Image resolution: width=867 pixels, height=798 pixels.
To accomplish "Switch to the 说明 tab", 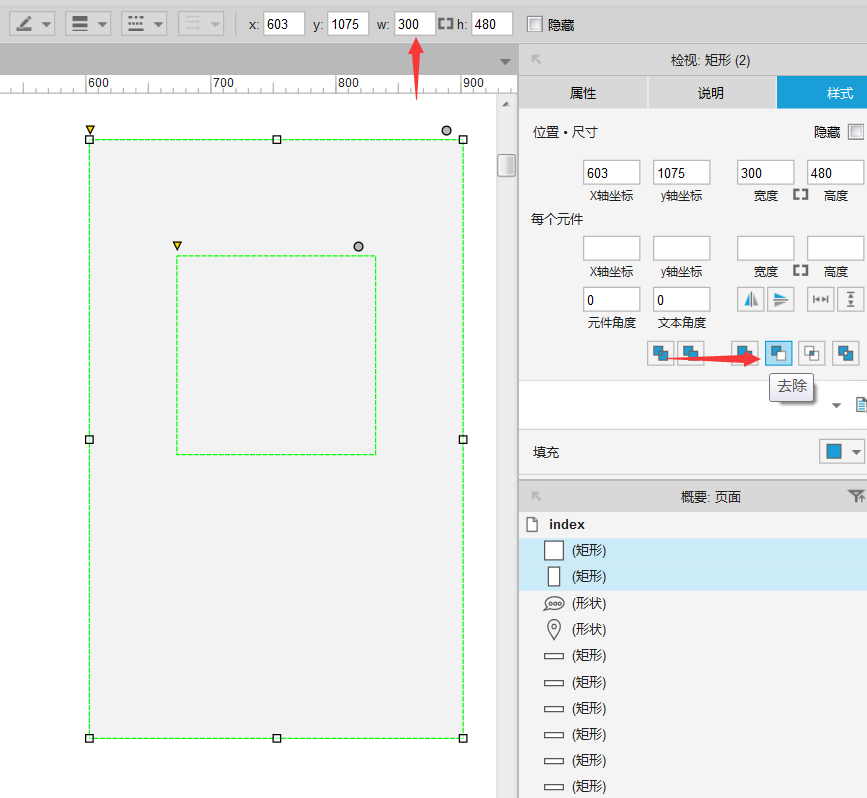I will pyautogui.click(x=711, y=93).
